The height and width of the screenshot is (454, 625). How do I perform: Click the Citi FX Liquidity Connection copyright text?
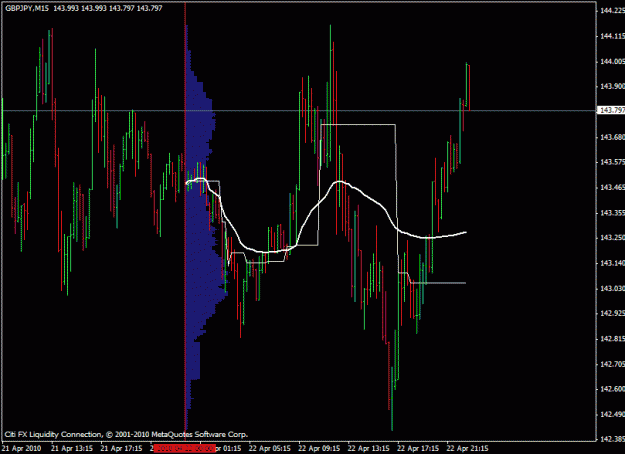[x=126, y=434]
